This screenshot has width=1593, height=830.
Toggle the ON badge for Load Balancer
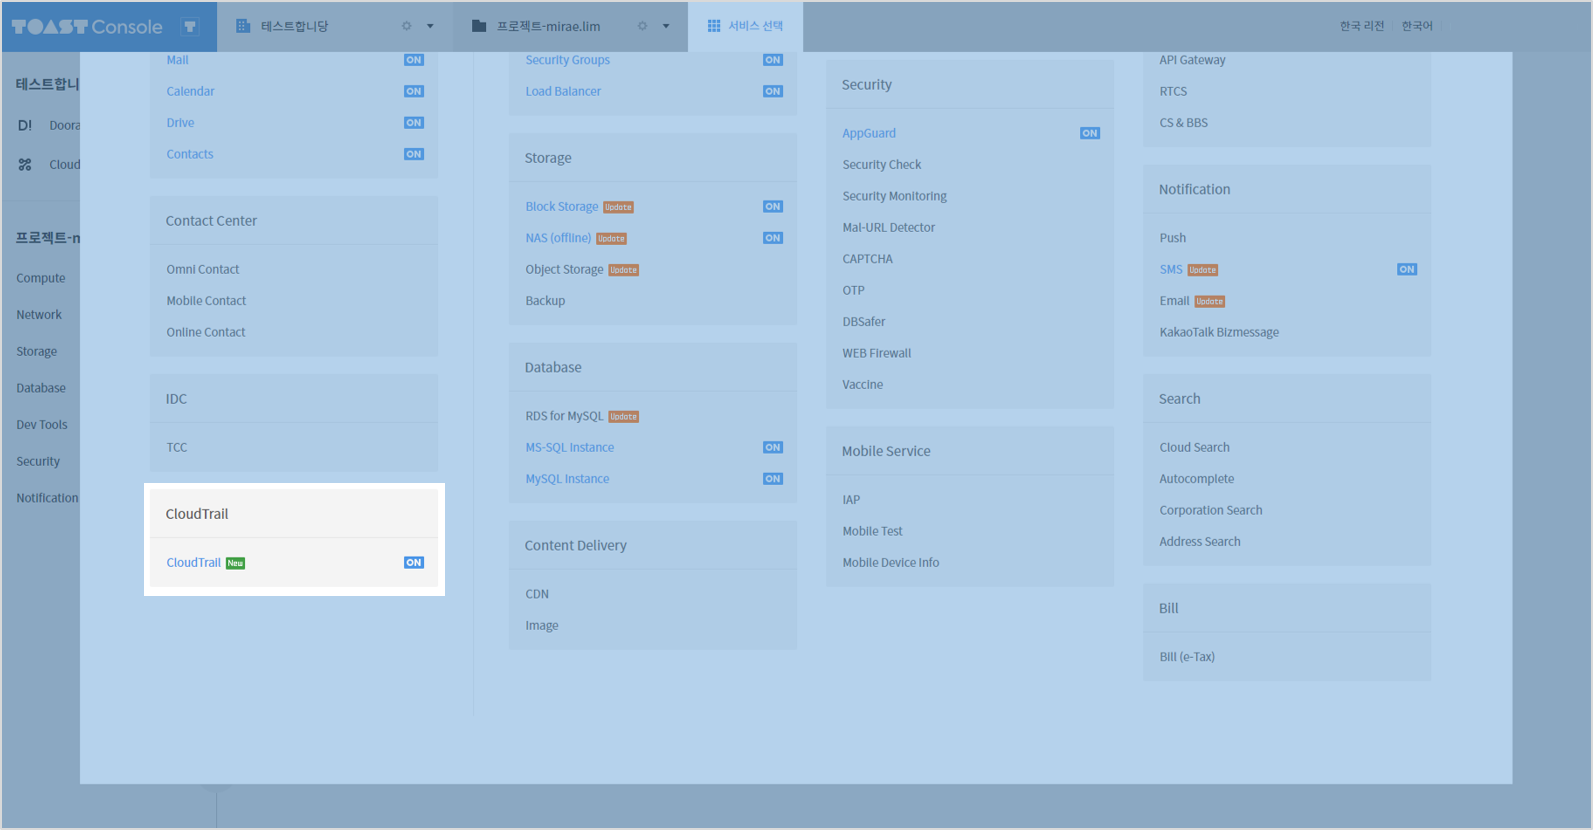pos(773,91)
